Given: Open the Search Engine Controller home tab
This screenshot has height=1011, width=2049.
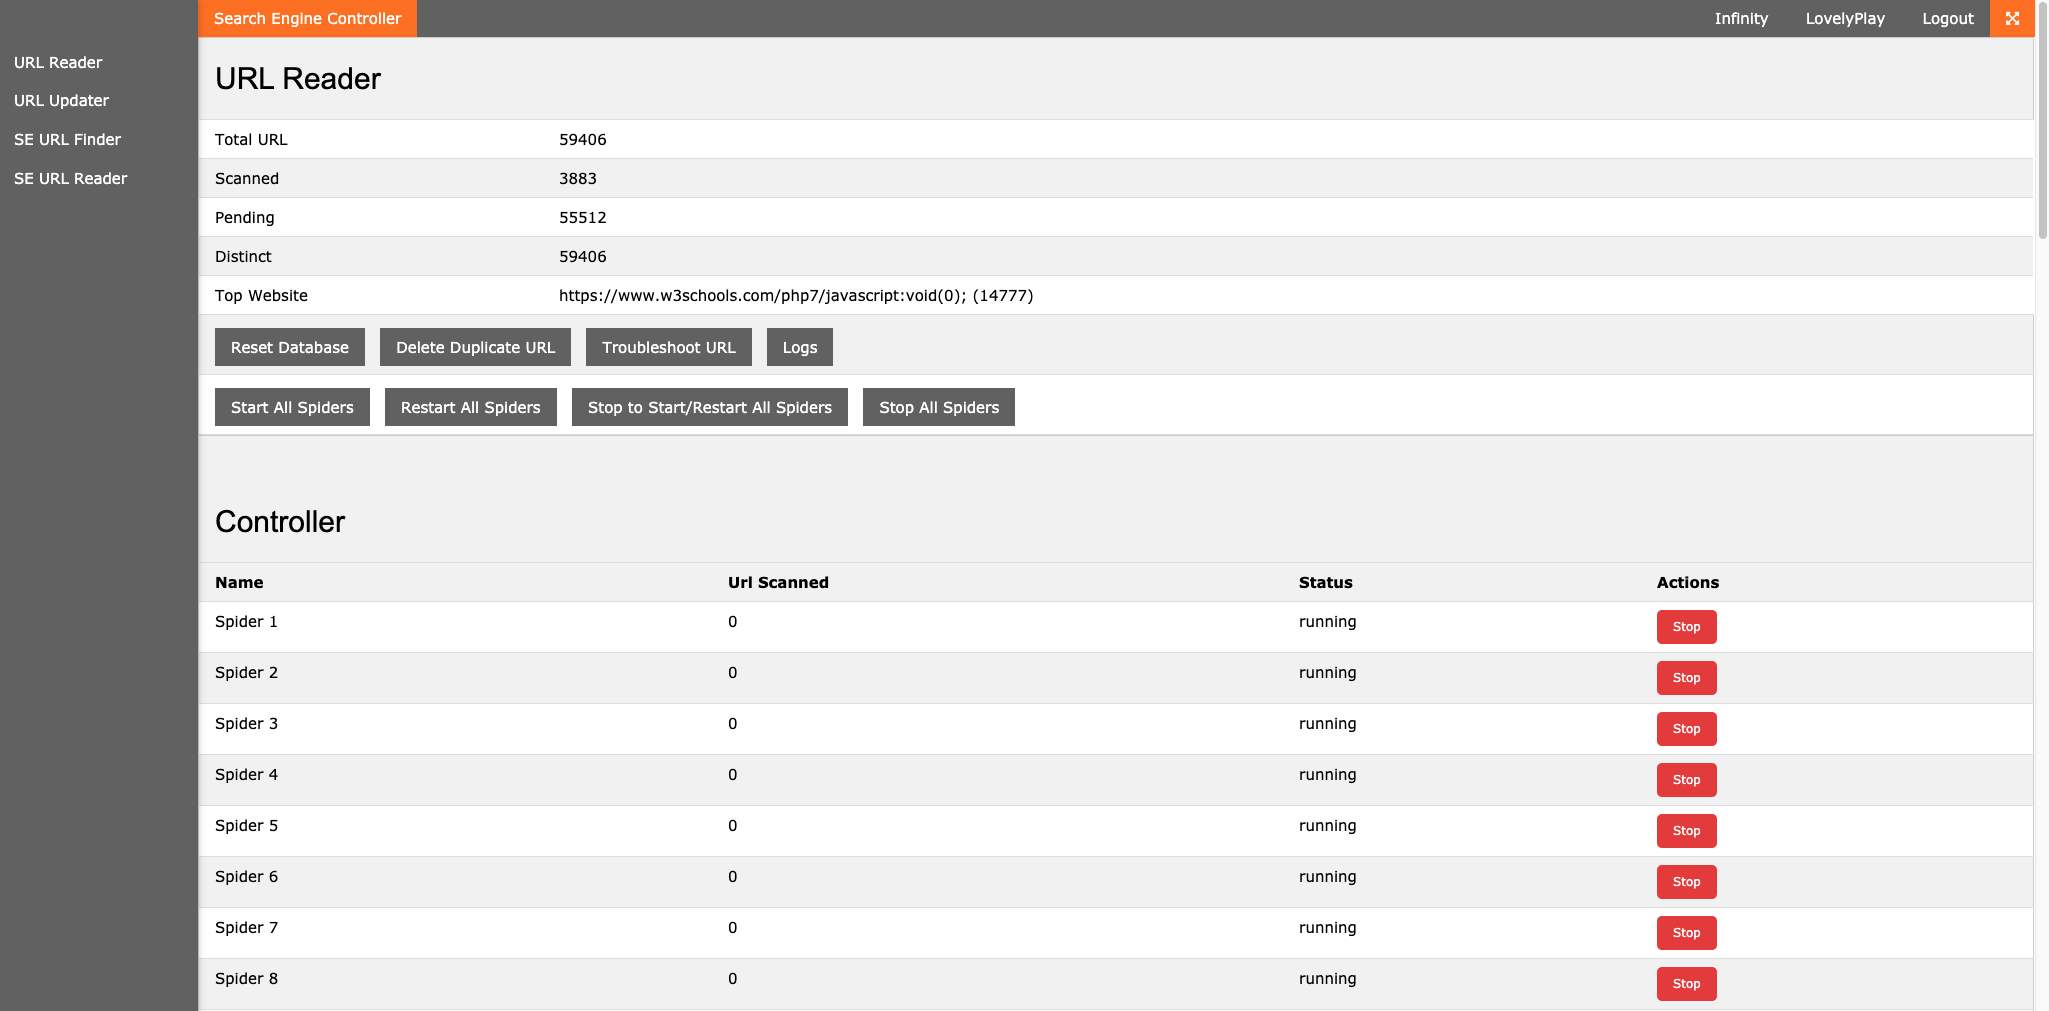Looking at the screenshot, I should pyautogui.click(x=307, y=19).
